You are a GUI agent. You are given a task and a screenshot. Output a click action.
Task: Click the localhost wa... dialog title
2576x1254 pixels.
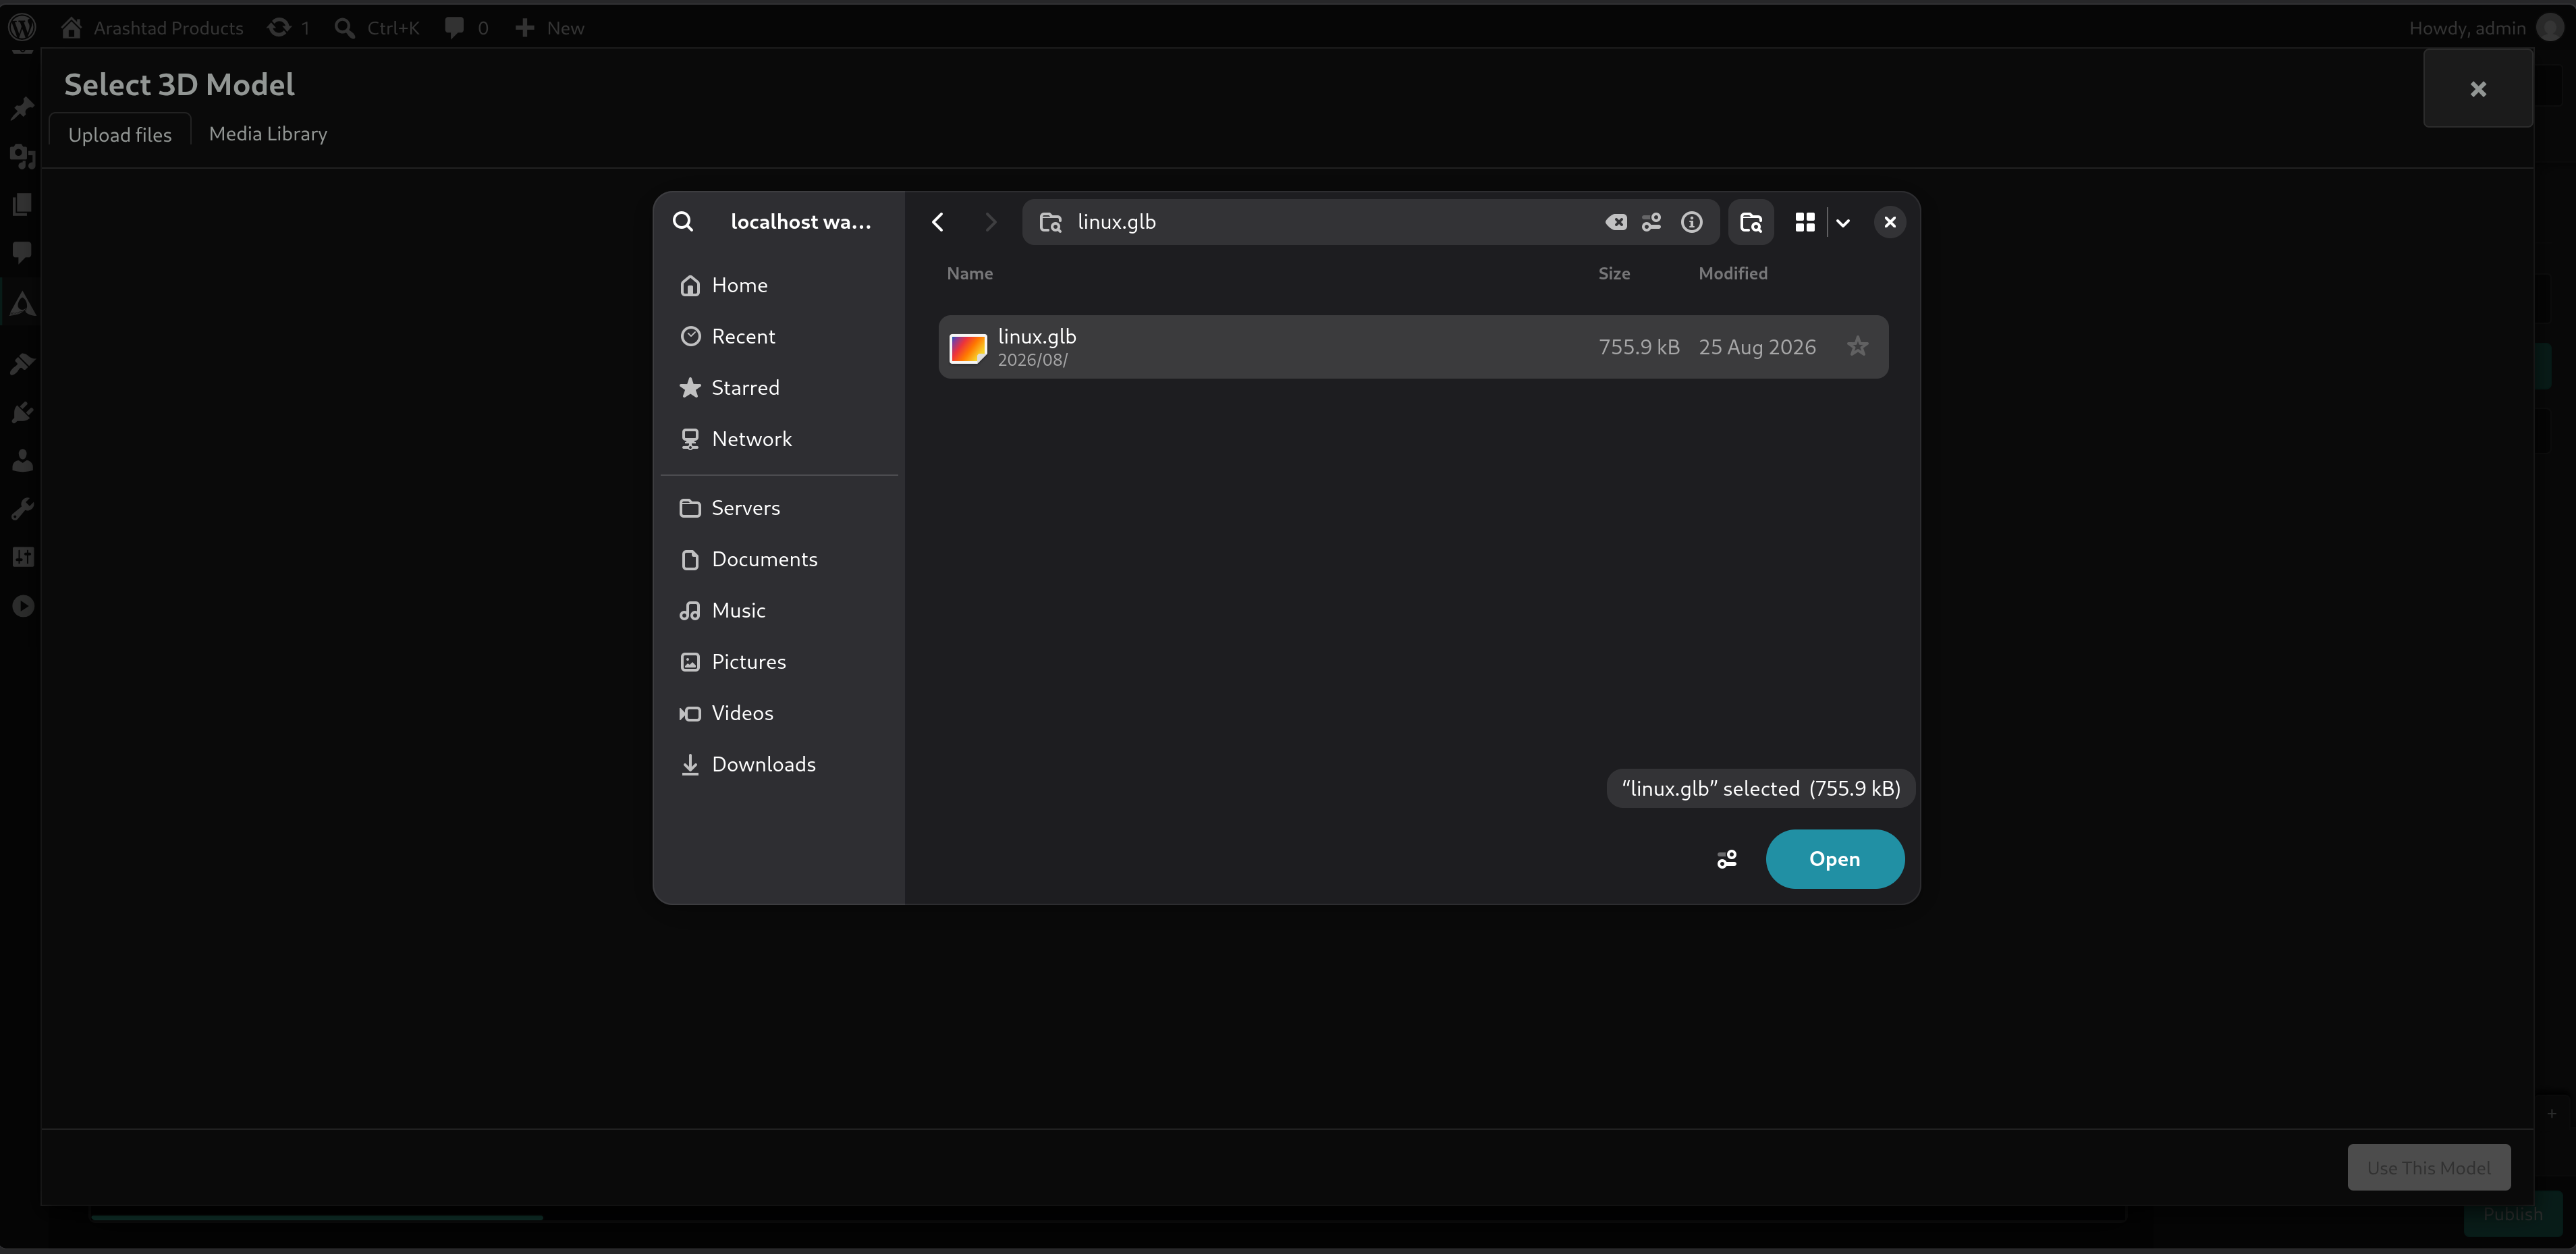tap(800, 222)
